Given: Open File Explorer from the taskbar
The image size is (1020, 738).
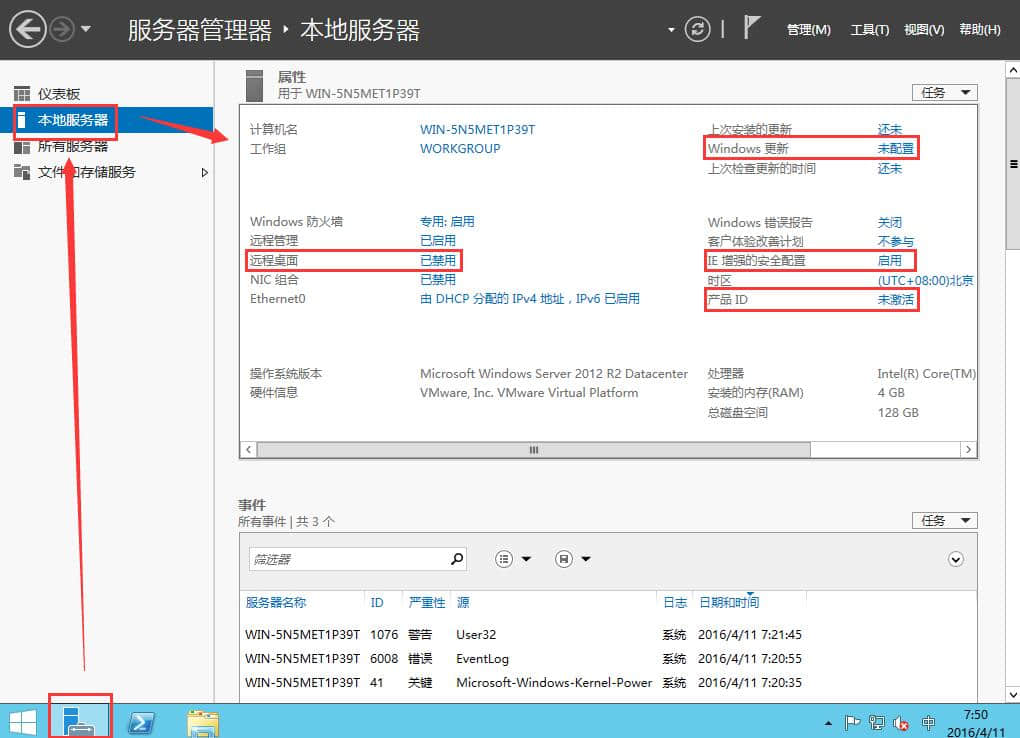Looking at the screenshot, I should coord(202,723).
